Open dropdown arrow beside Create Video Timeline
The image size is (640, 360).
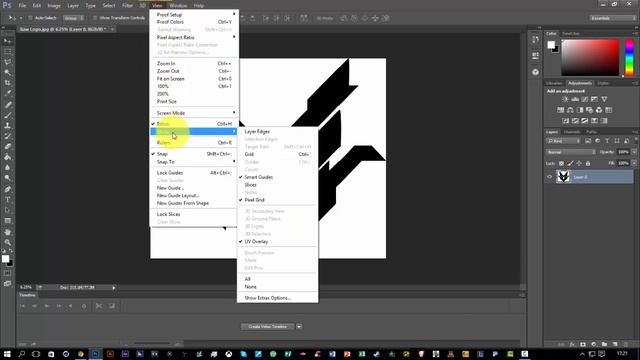[x=299, y=327]
